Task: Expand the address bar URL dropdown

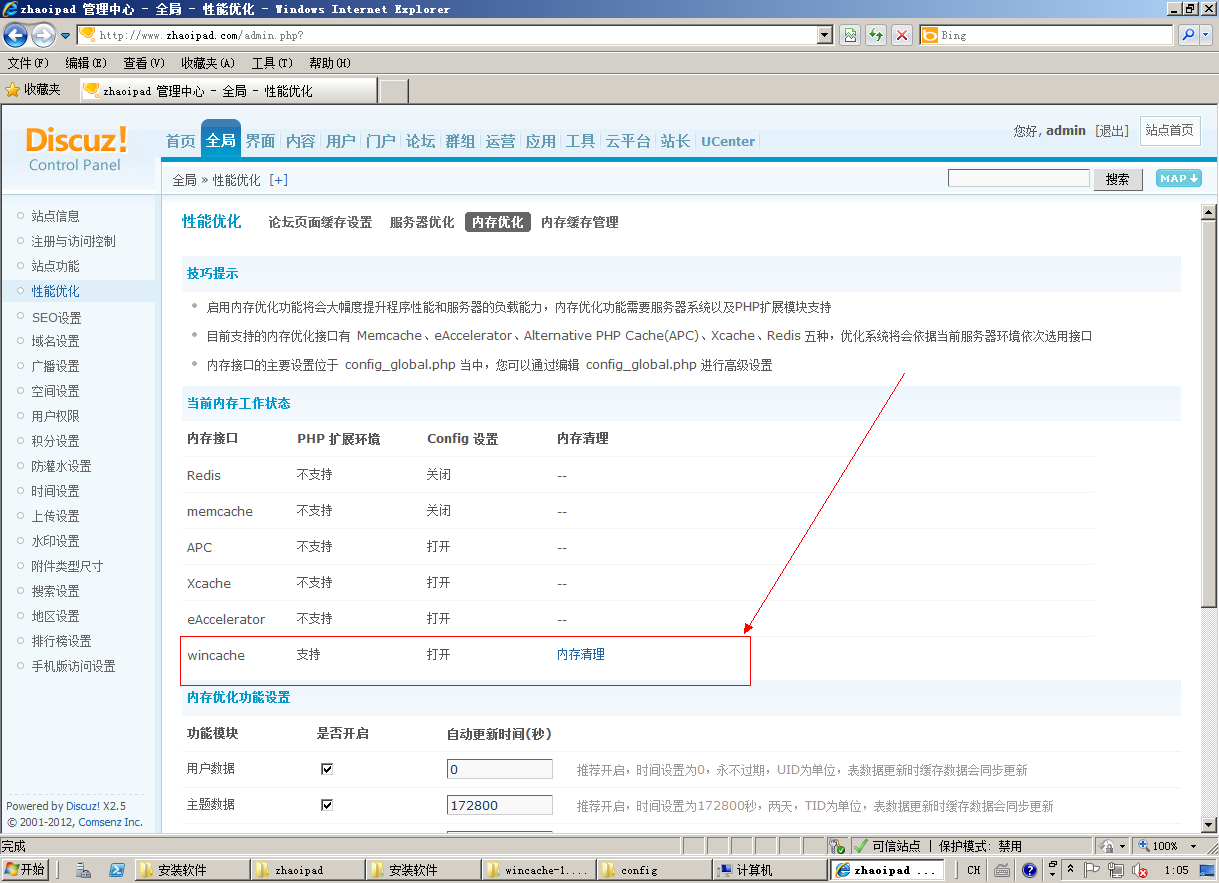Action: coord(825,35)
